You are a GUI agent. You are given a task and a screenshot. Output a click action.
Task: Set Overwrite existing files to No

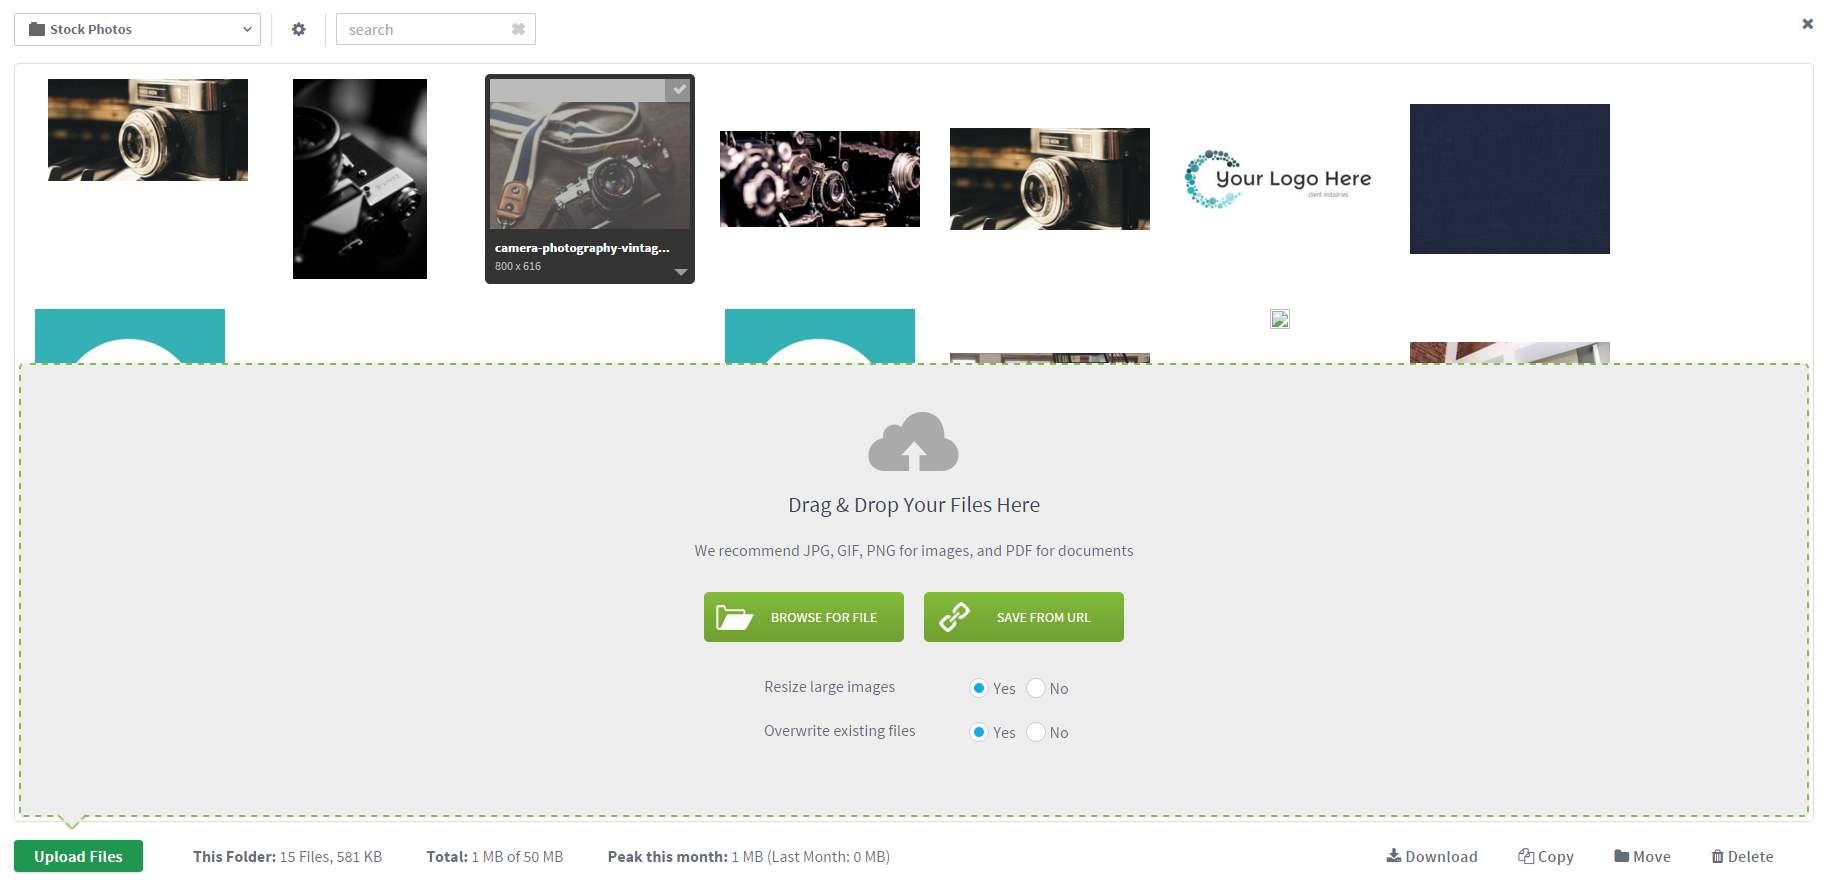tap(1036, 732)
